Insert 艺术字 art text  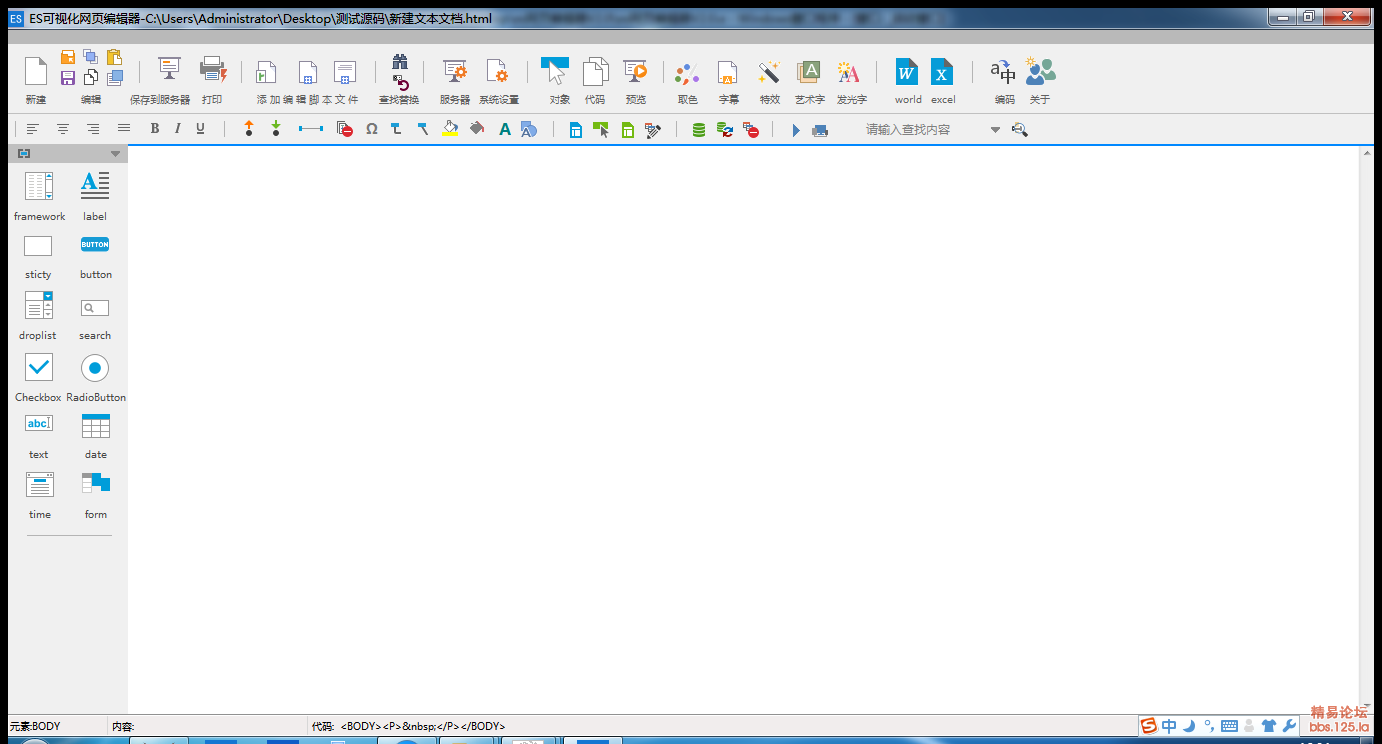(809, 72)
